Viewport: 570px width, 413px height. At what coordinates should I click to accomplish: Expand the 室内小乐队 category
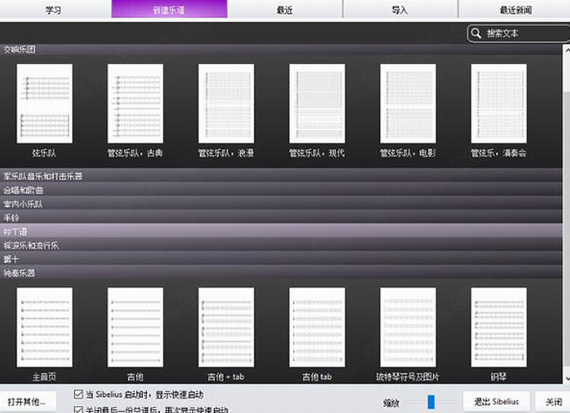pos(281,204)
